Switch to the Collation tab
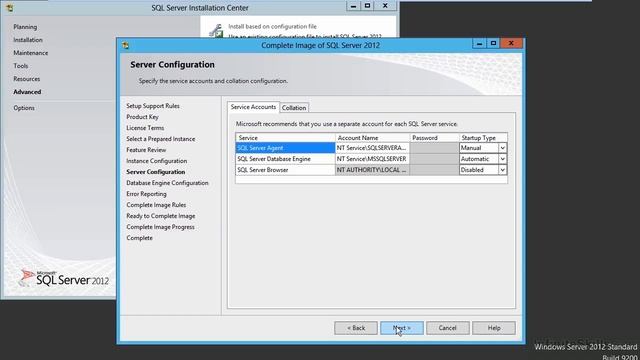The image size is (640, 360). pyautogui.click(x=294, y=108)
